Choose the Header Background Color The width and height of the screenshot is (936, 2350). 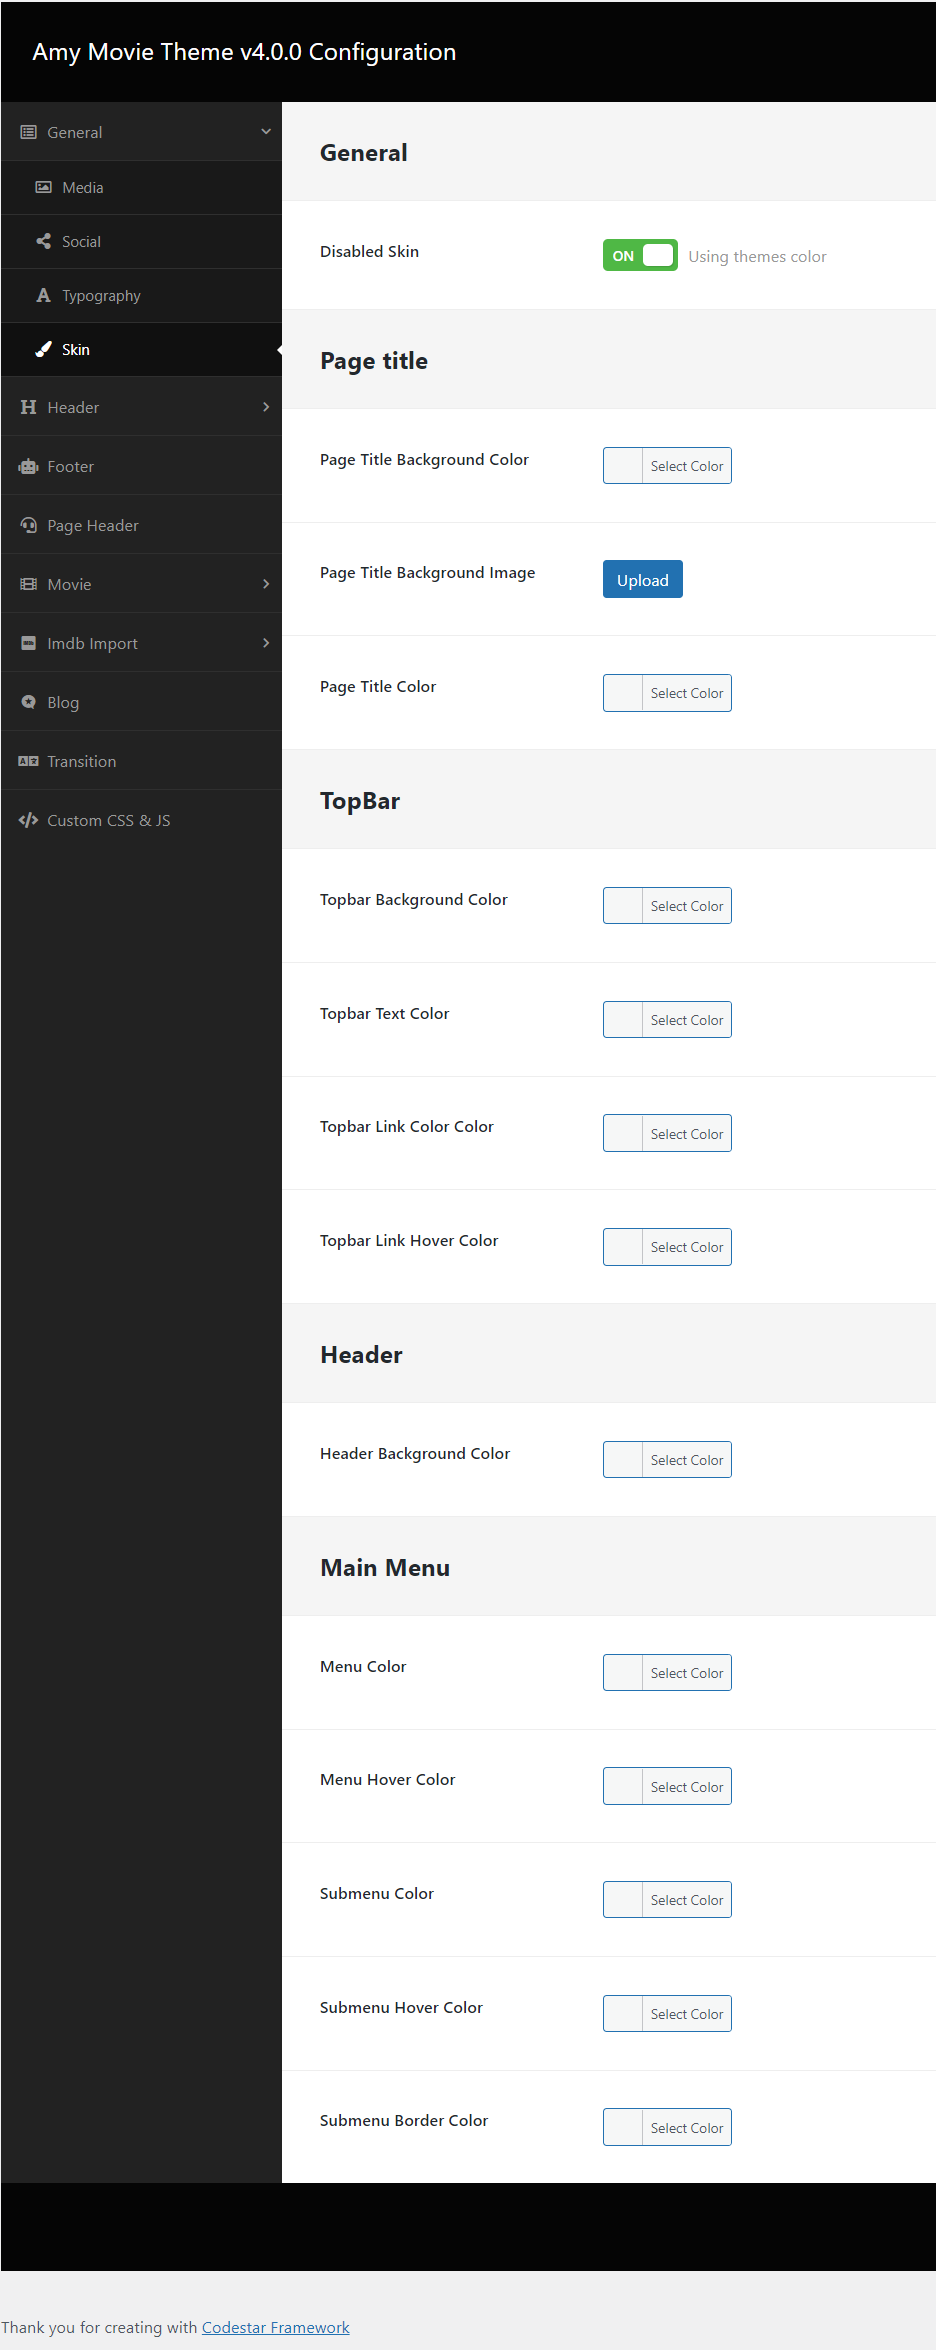click(x=667, y=1460)
